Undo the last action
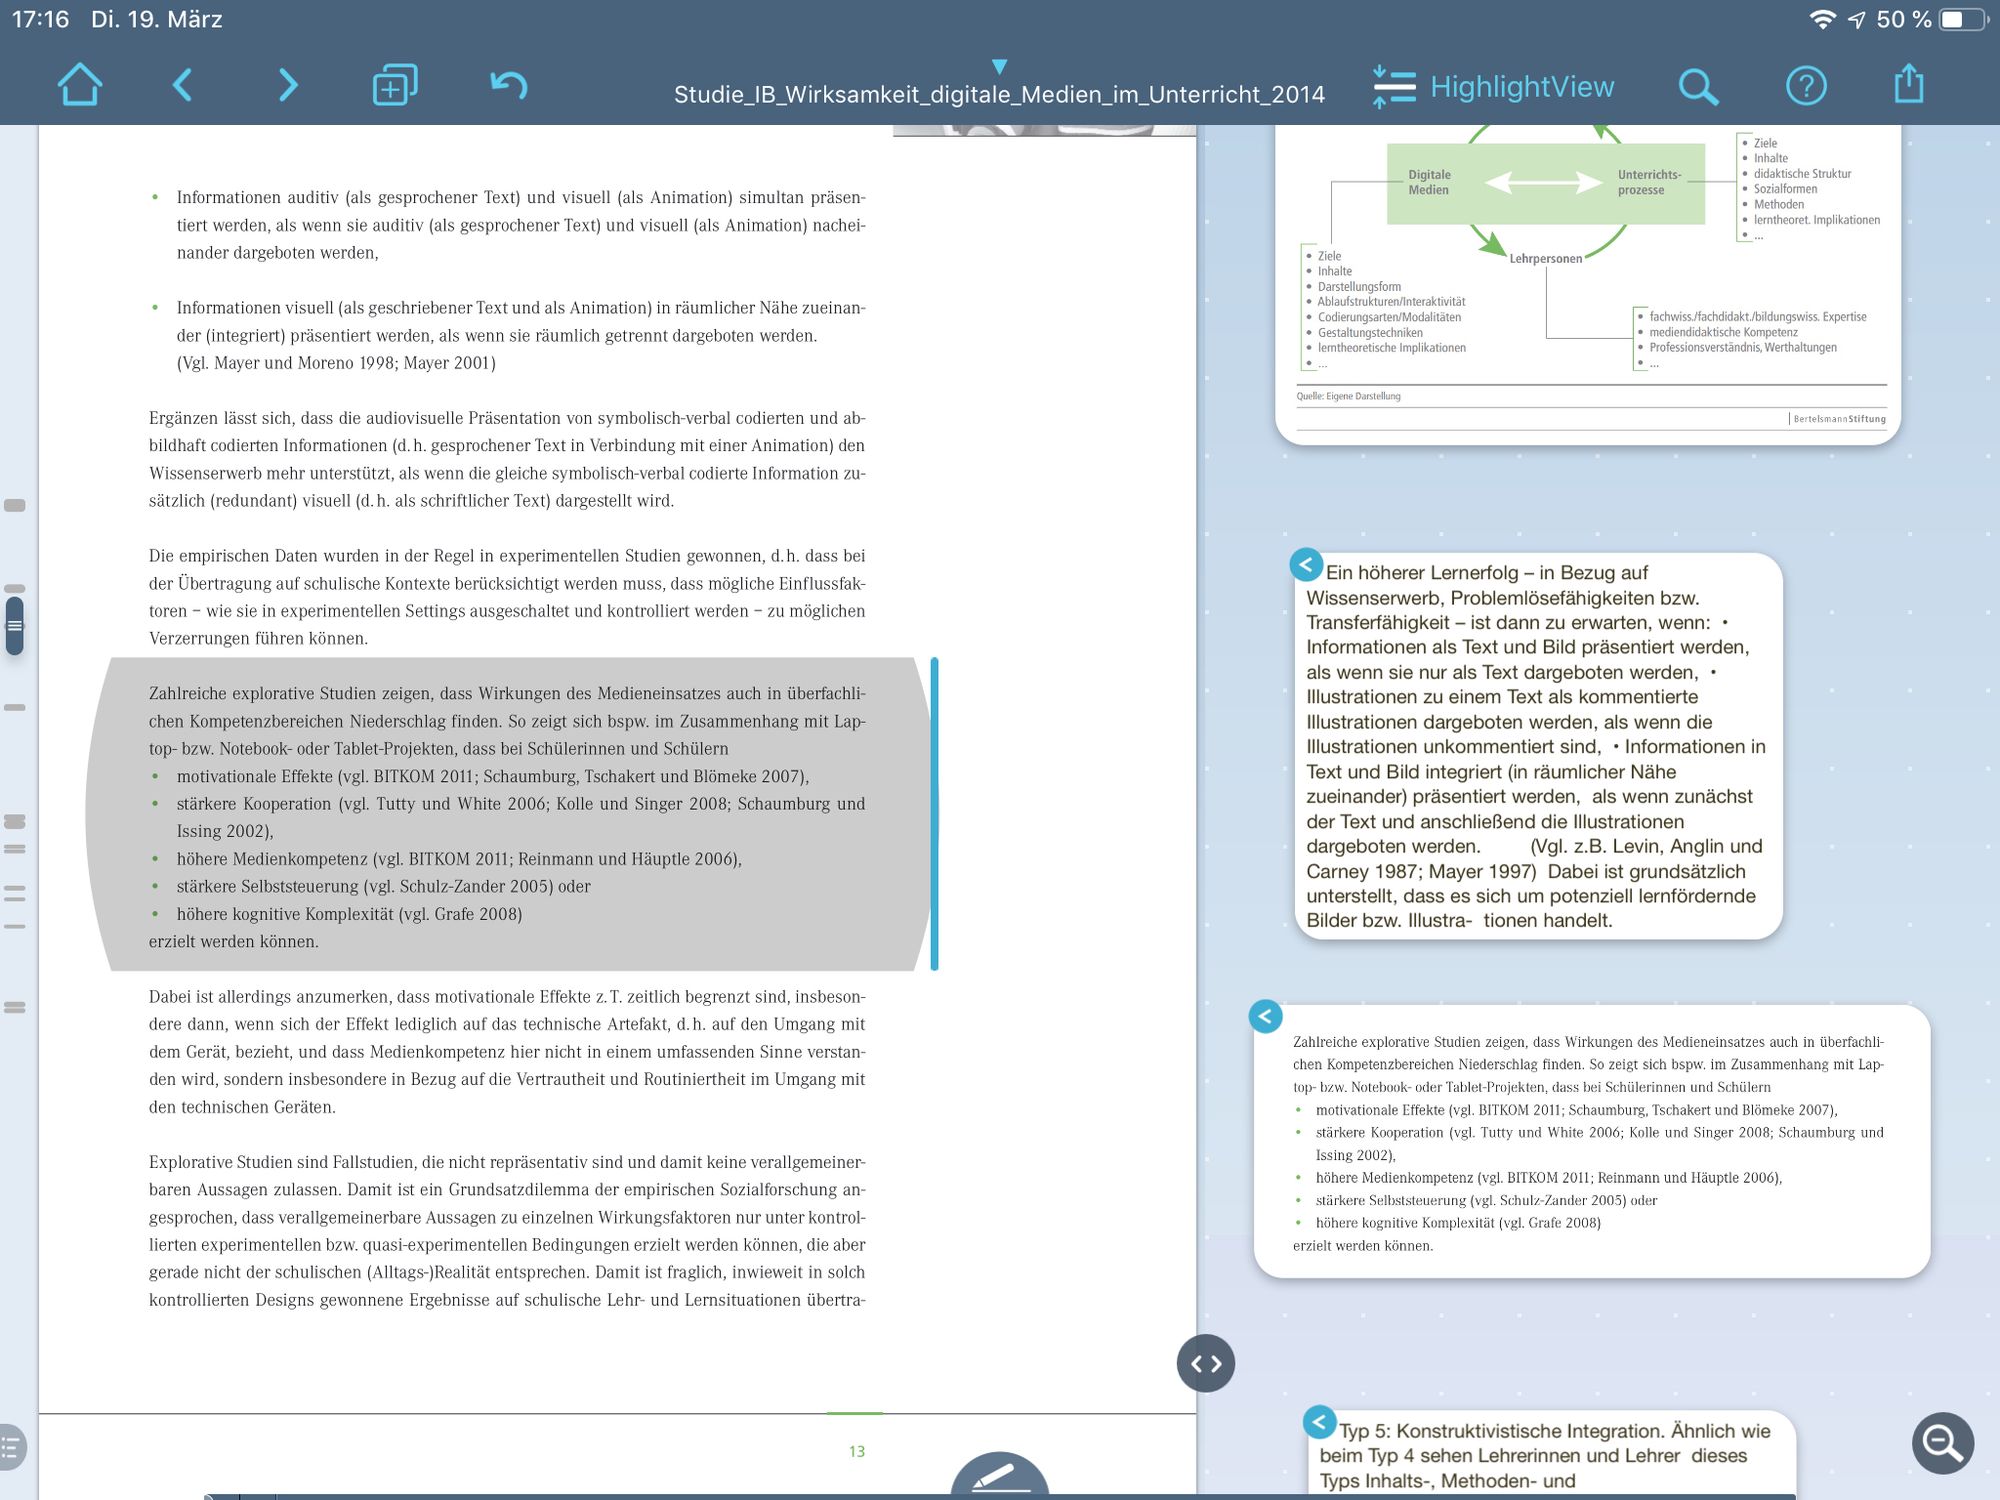The width and height of the screenshot is (2000, 1500). (509, 85)
